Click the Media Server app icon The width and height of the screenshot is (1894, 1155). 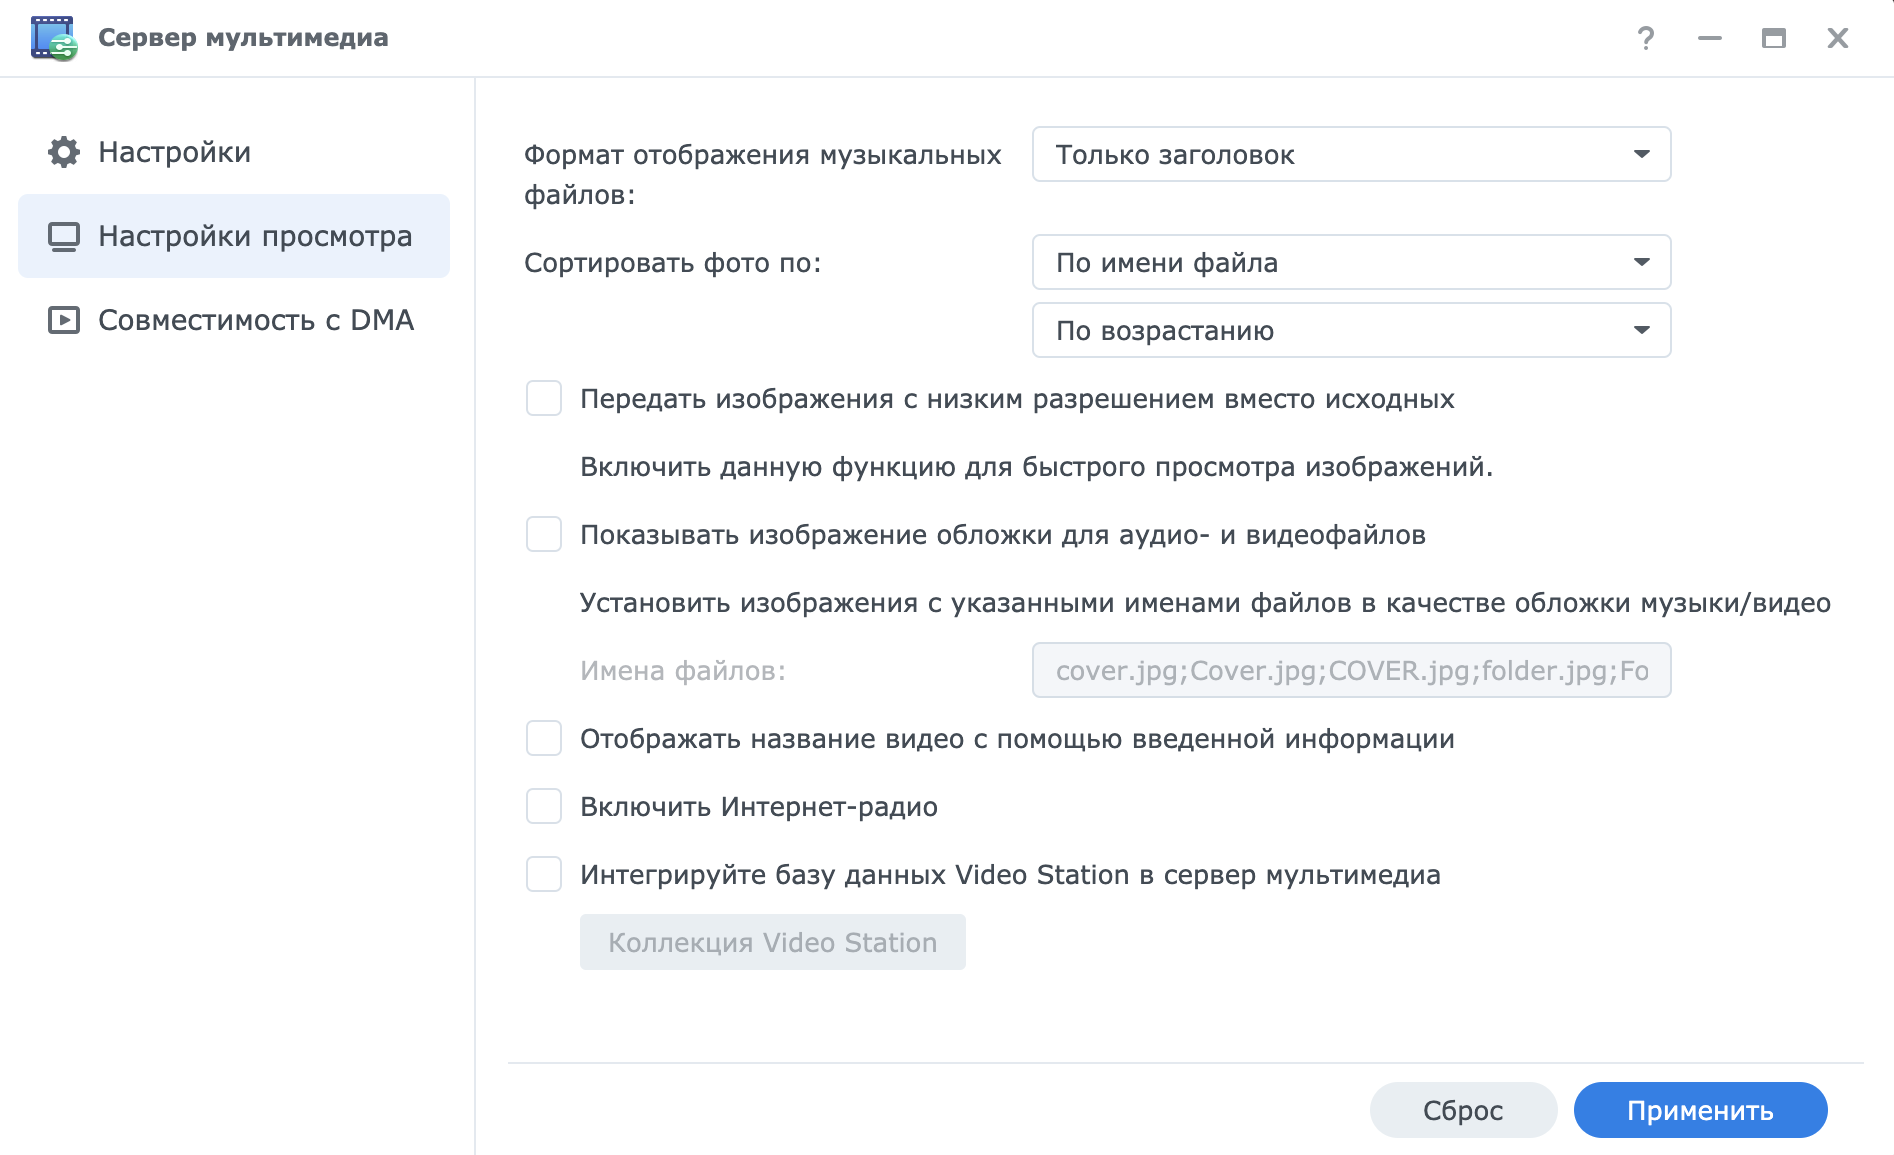(54, 38)
